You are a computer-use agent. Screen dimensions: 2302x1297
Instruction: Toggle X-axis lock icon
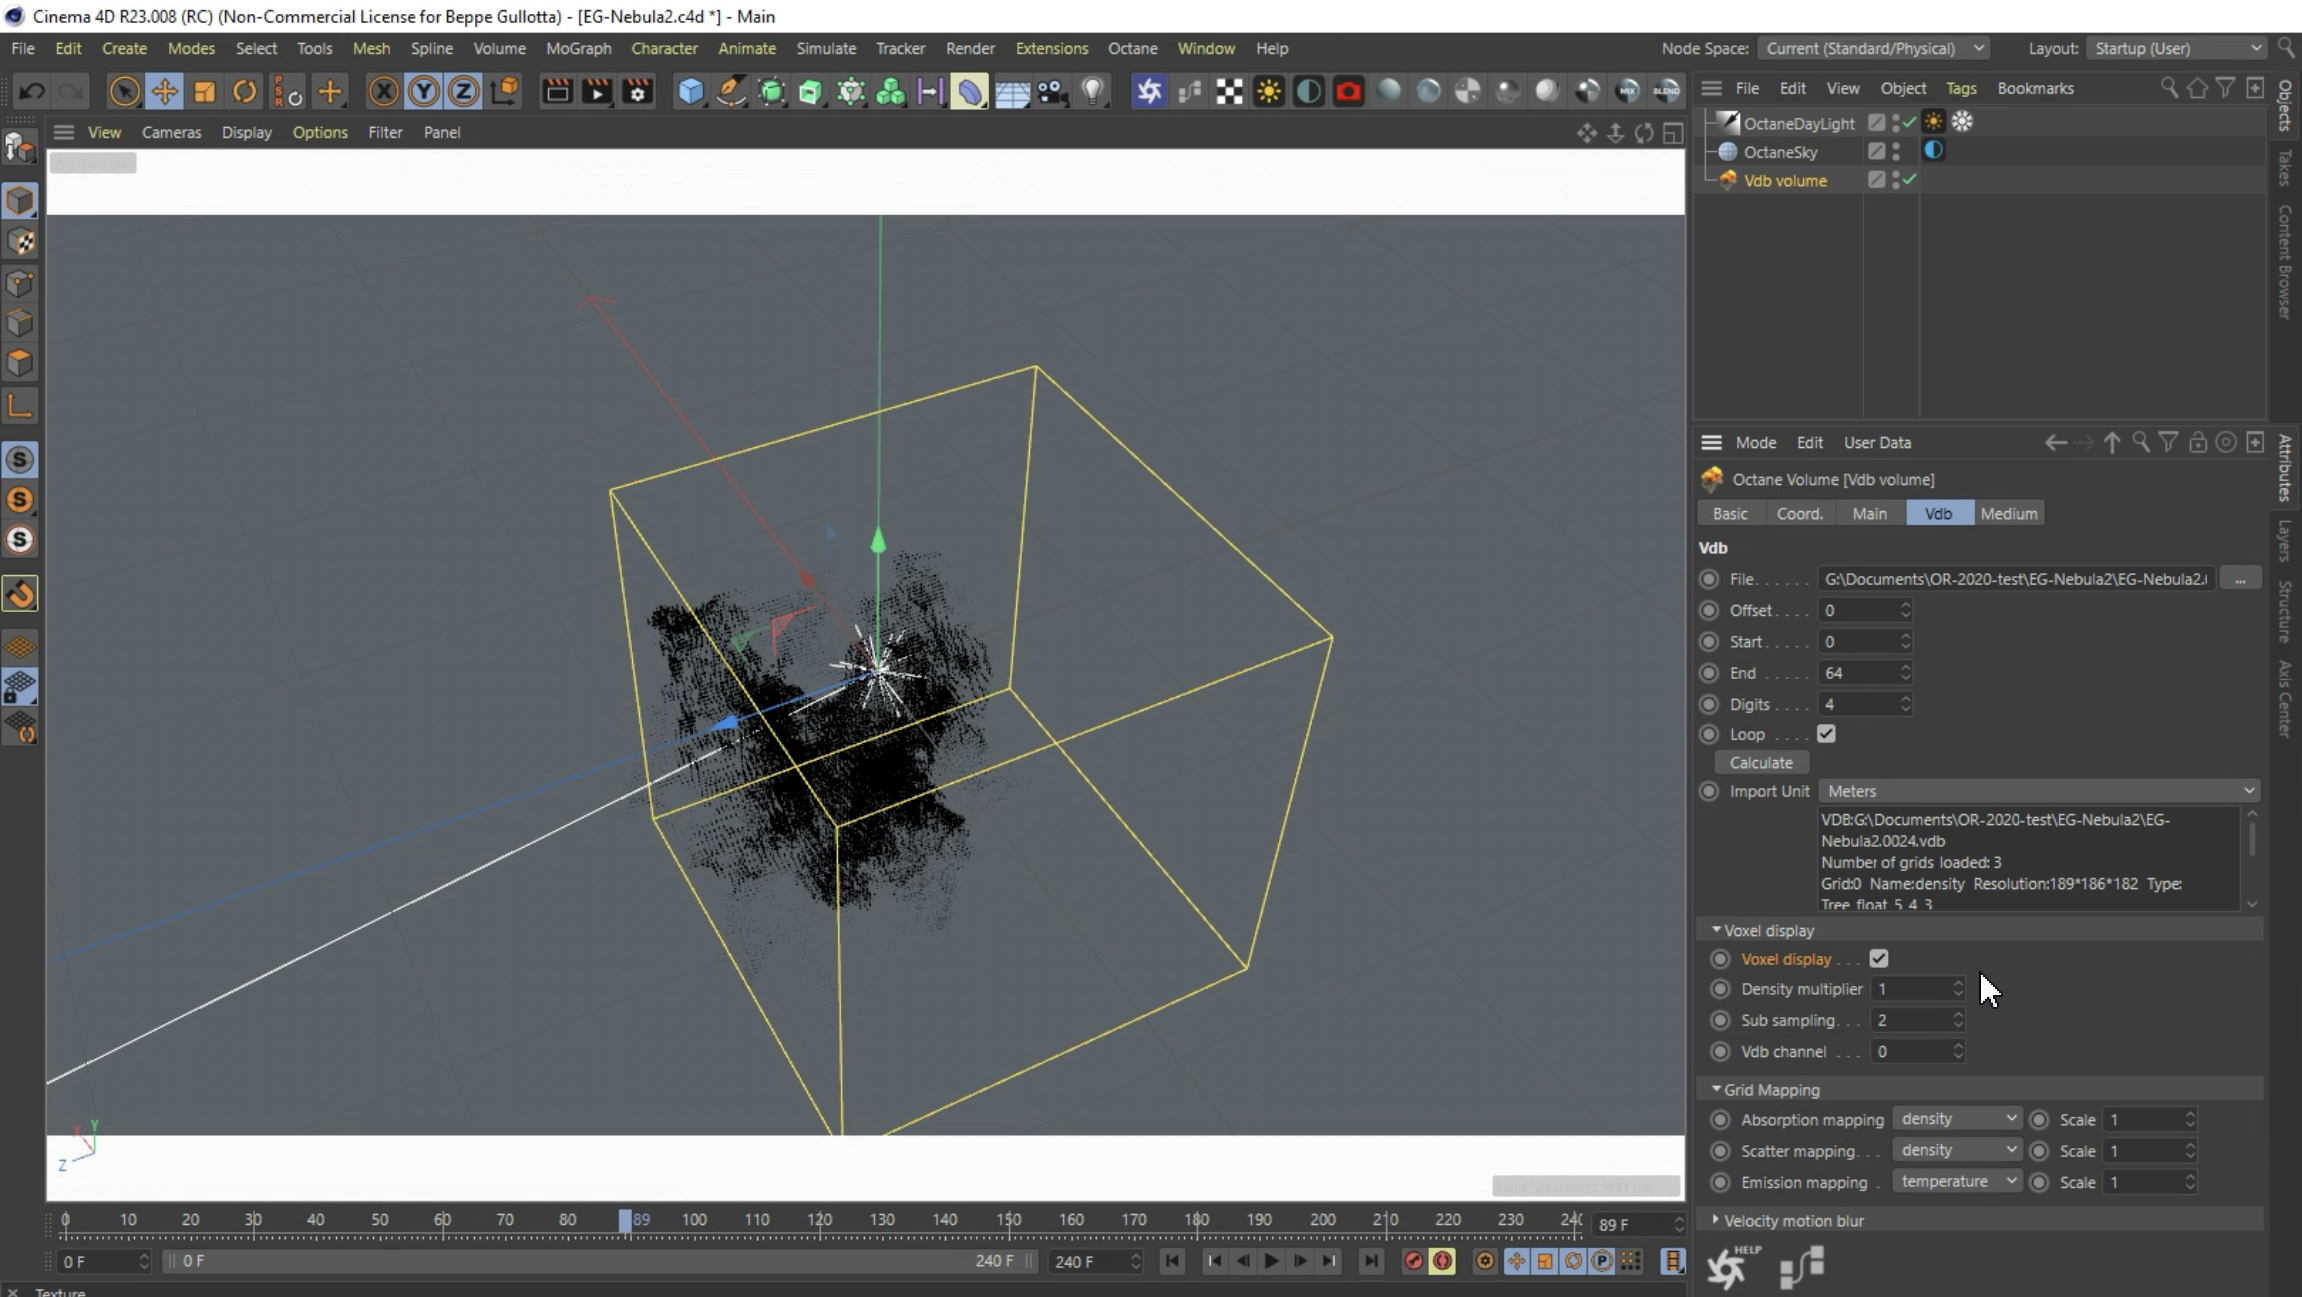point(383,92)
